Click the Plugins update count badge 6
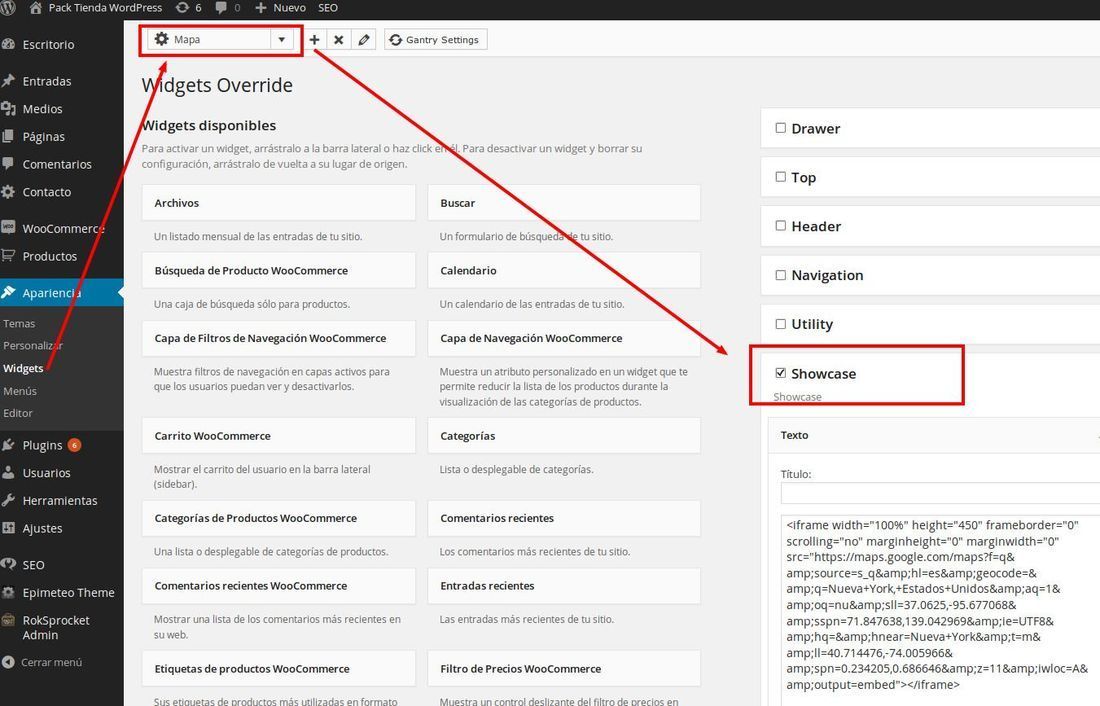 pyautogui.click(x=74, y=445)
